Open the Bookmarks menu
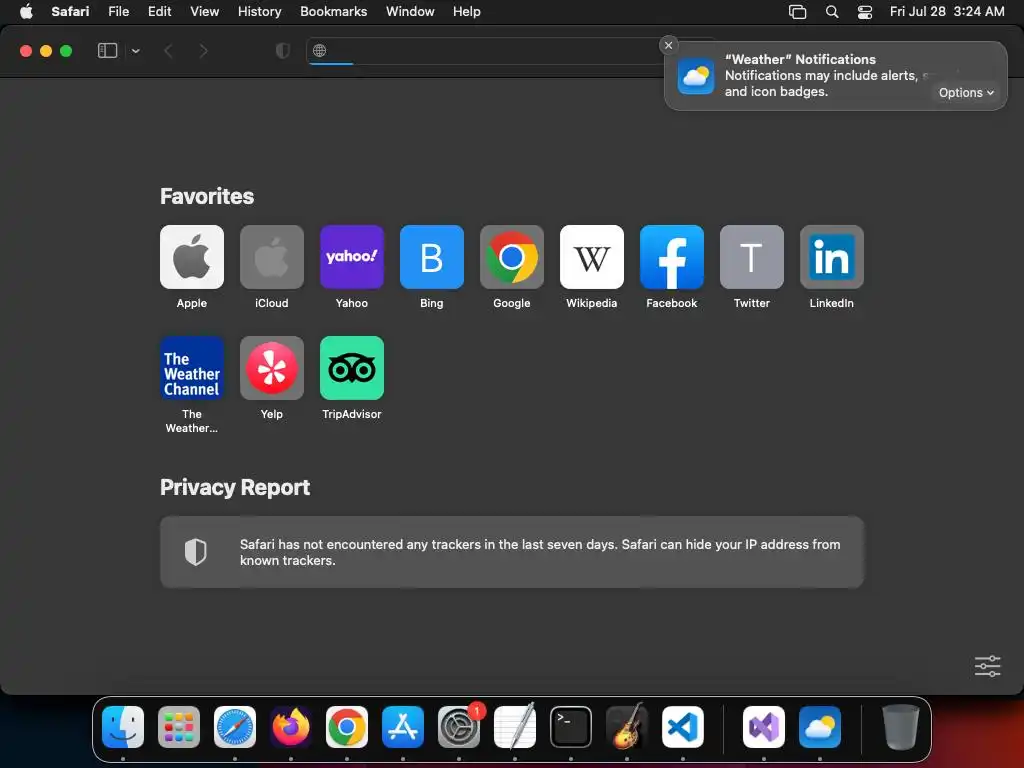Screen dimensions: 1024x768 tap(333, 12)
